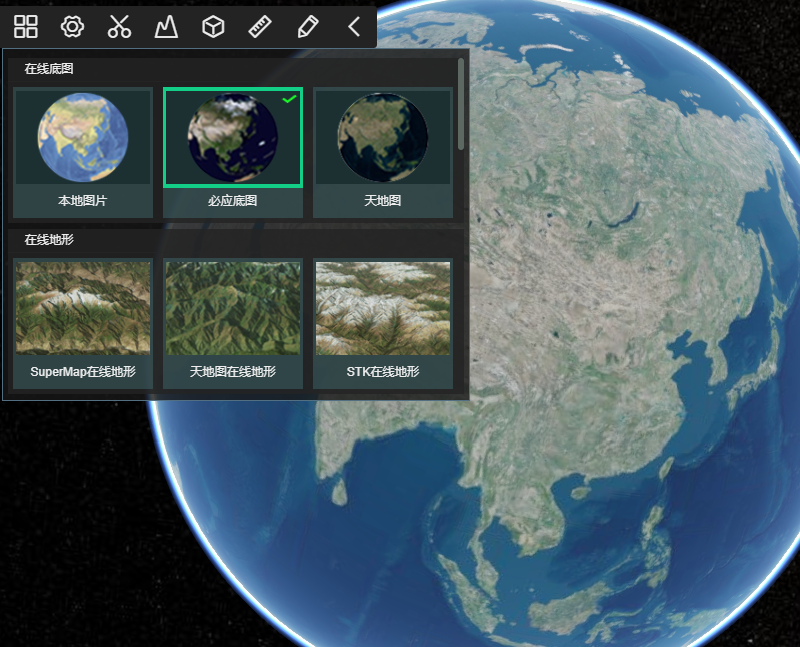Click the 本地图片 label
This screenshot has height=647, width=800.
pyautogui.click(x=83, y=201)
